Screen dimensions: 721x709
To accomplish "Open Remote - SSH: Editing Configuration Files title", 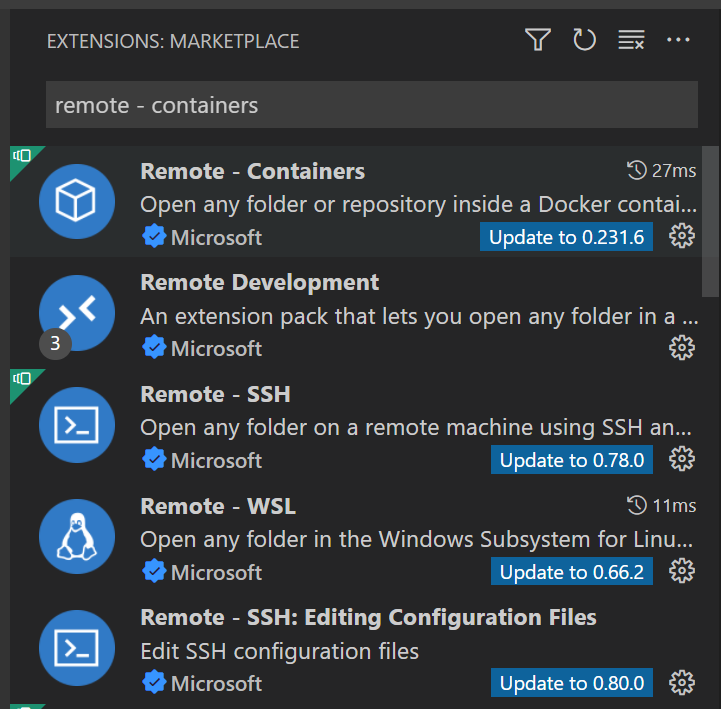I will (x=368, y=617).
